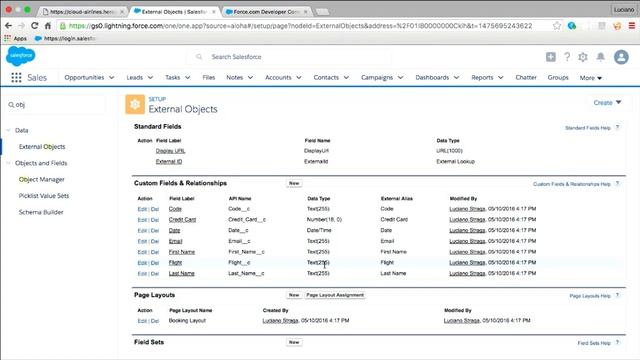The height and width of the screenshot is (360, 640).
Task: Open the Groups nav tab
Action: coord(558,78)
